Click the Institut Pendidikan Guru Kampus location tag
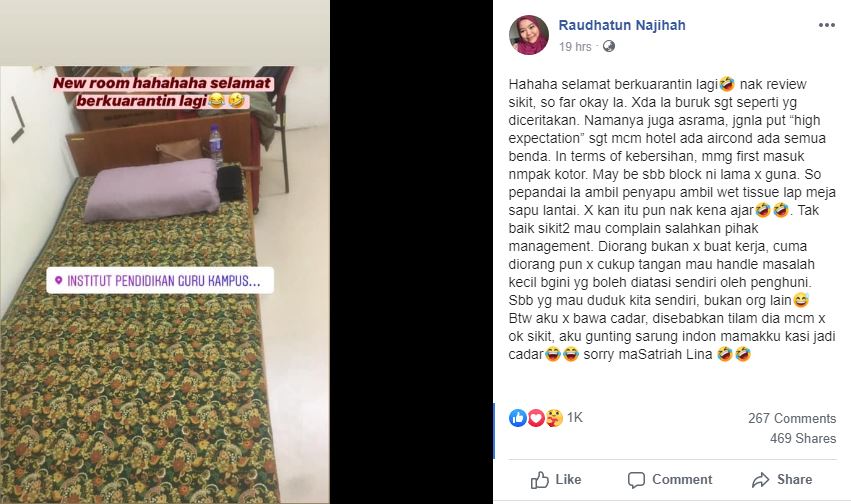Image resolution: width=851 pixels, height=504 pixels. pyautogui.click(x=160, y=280)
